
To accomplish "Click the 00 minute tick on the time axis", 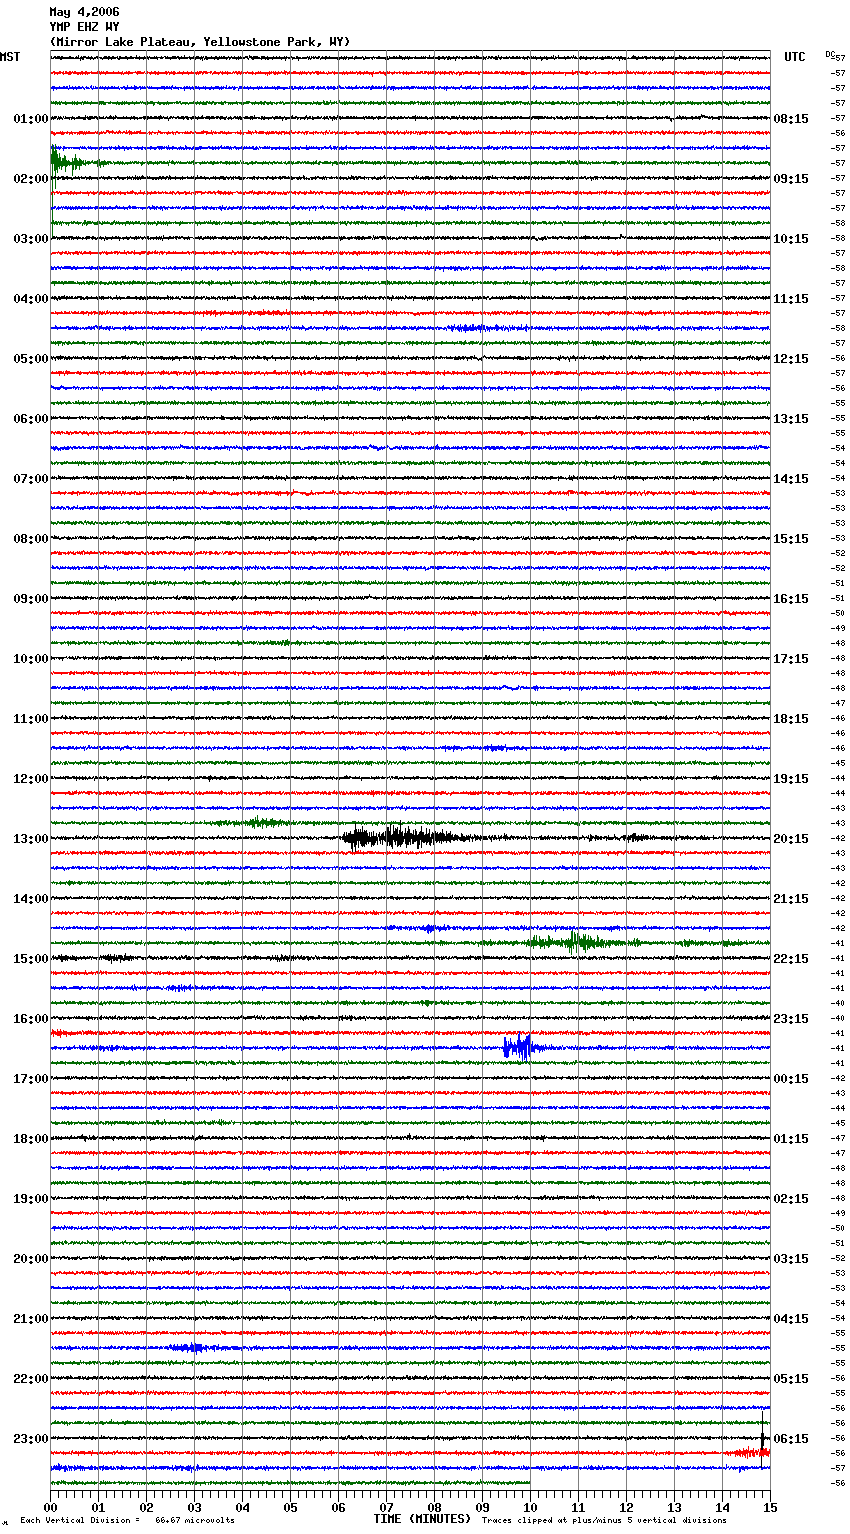I will 51,1507.
